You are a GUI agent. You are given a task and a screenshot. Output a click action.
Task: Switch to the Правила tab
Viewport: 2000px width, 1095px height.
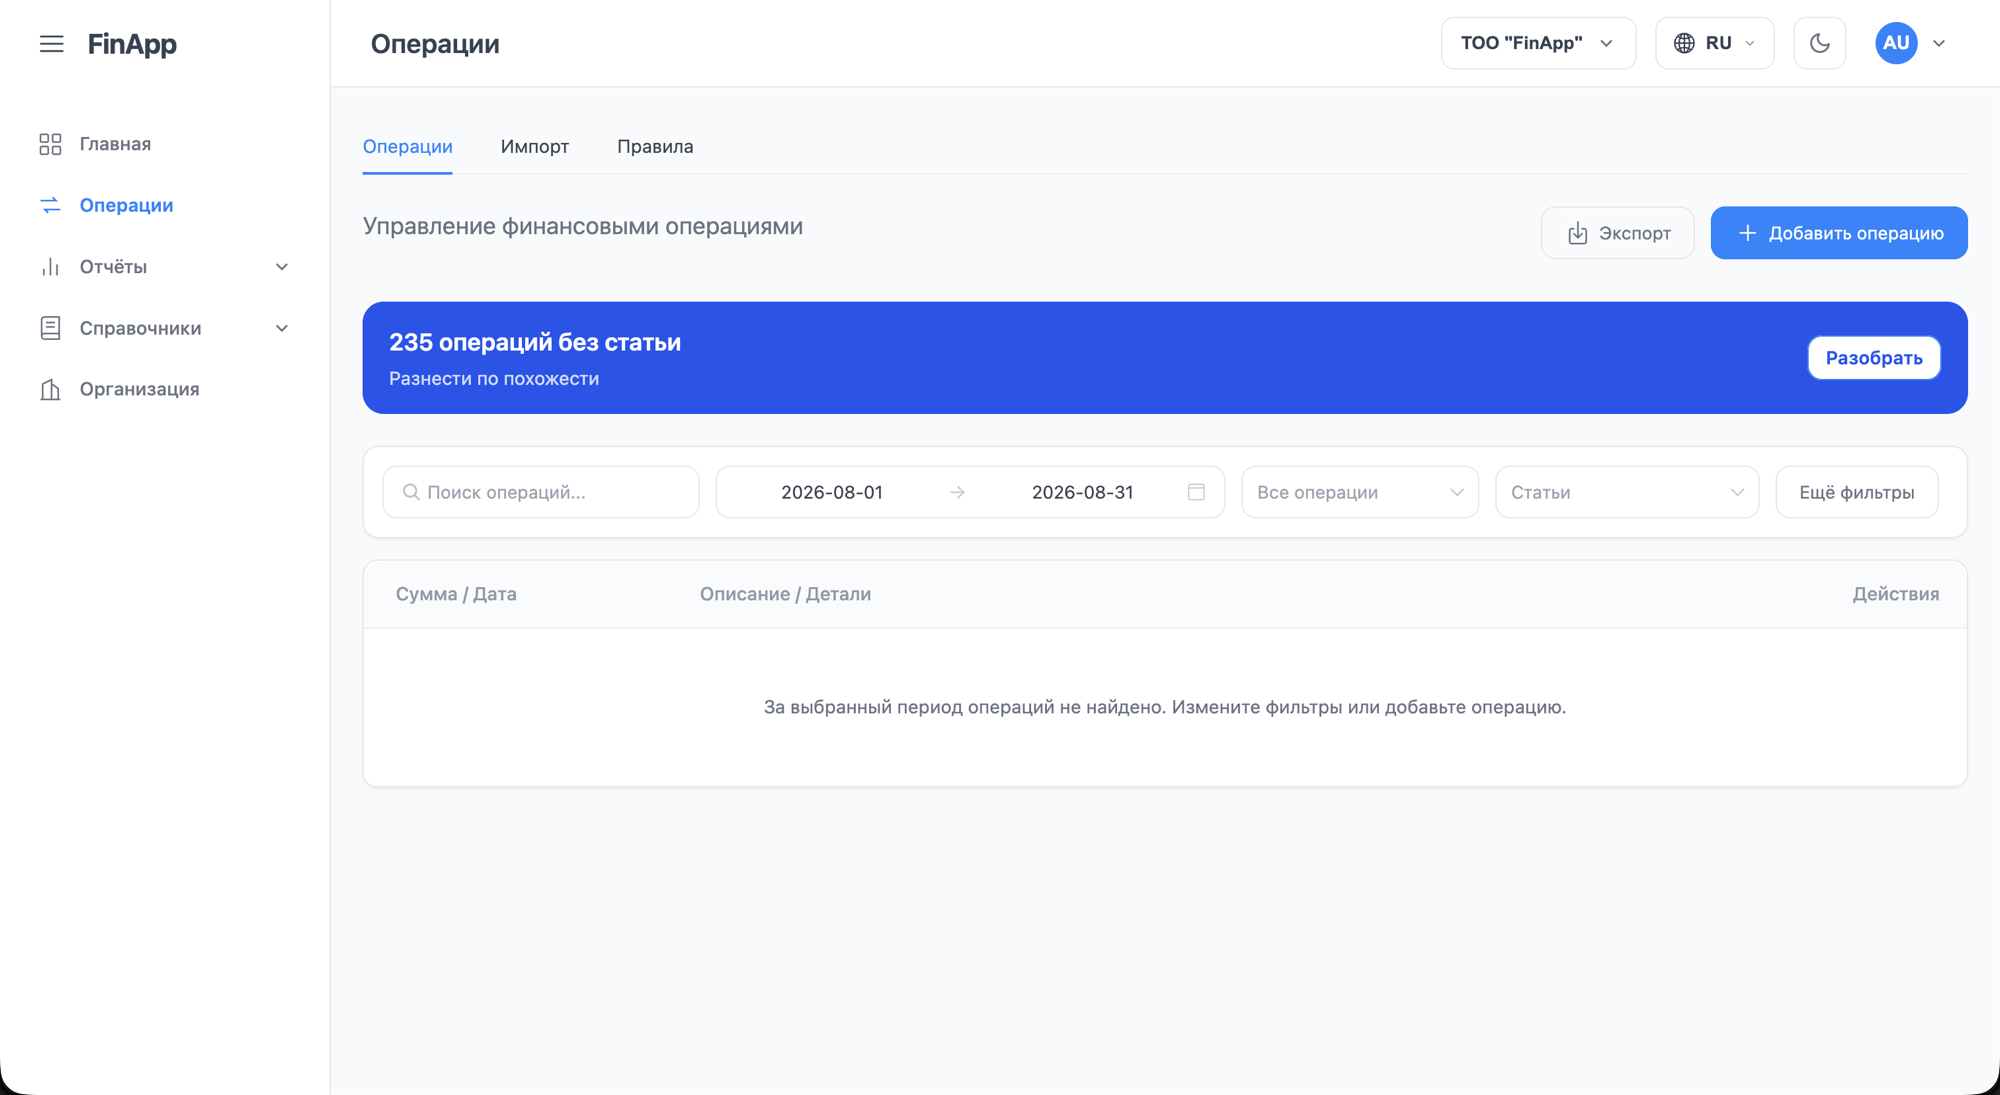pos(655,146)
